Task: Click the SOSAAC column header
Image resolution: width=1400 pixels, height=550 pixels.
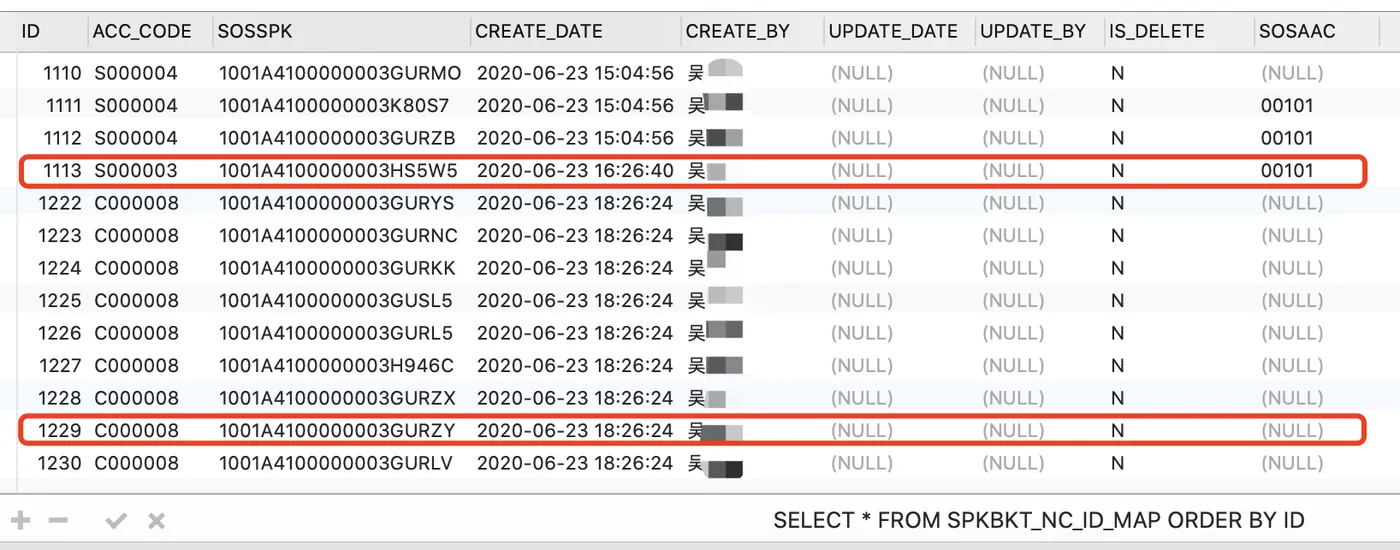Action: click(x=1297, y=31)
